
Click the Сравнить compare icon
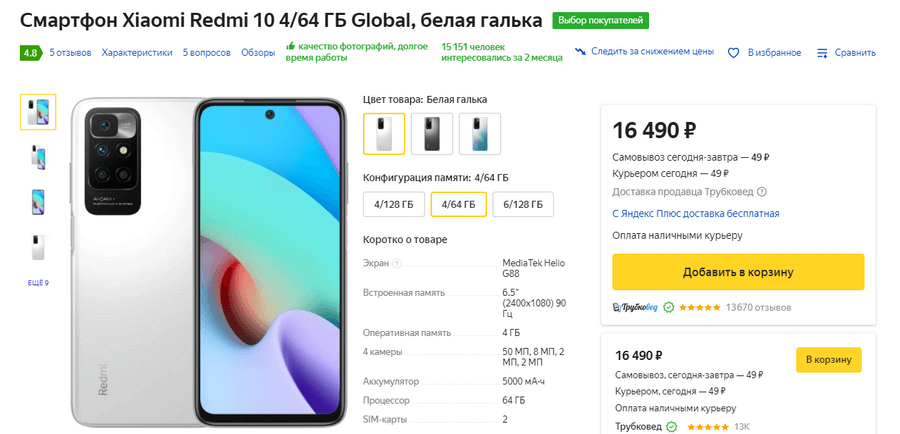pos(822,52)
